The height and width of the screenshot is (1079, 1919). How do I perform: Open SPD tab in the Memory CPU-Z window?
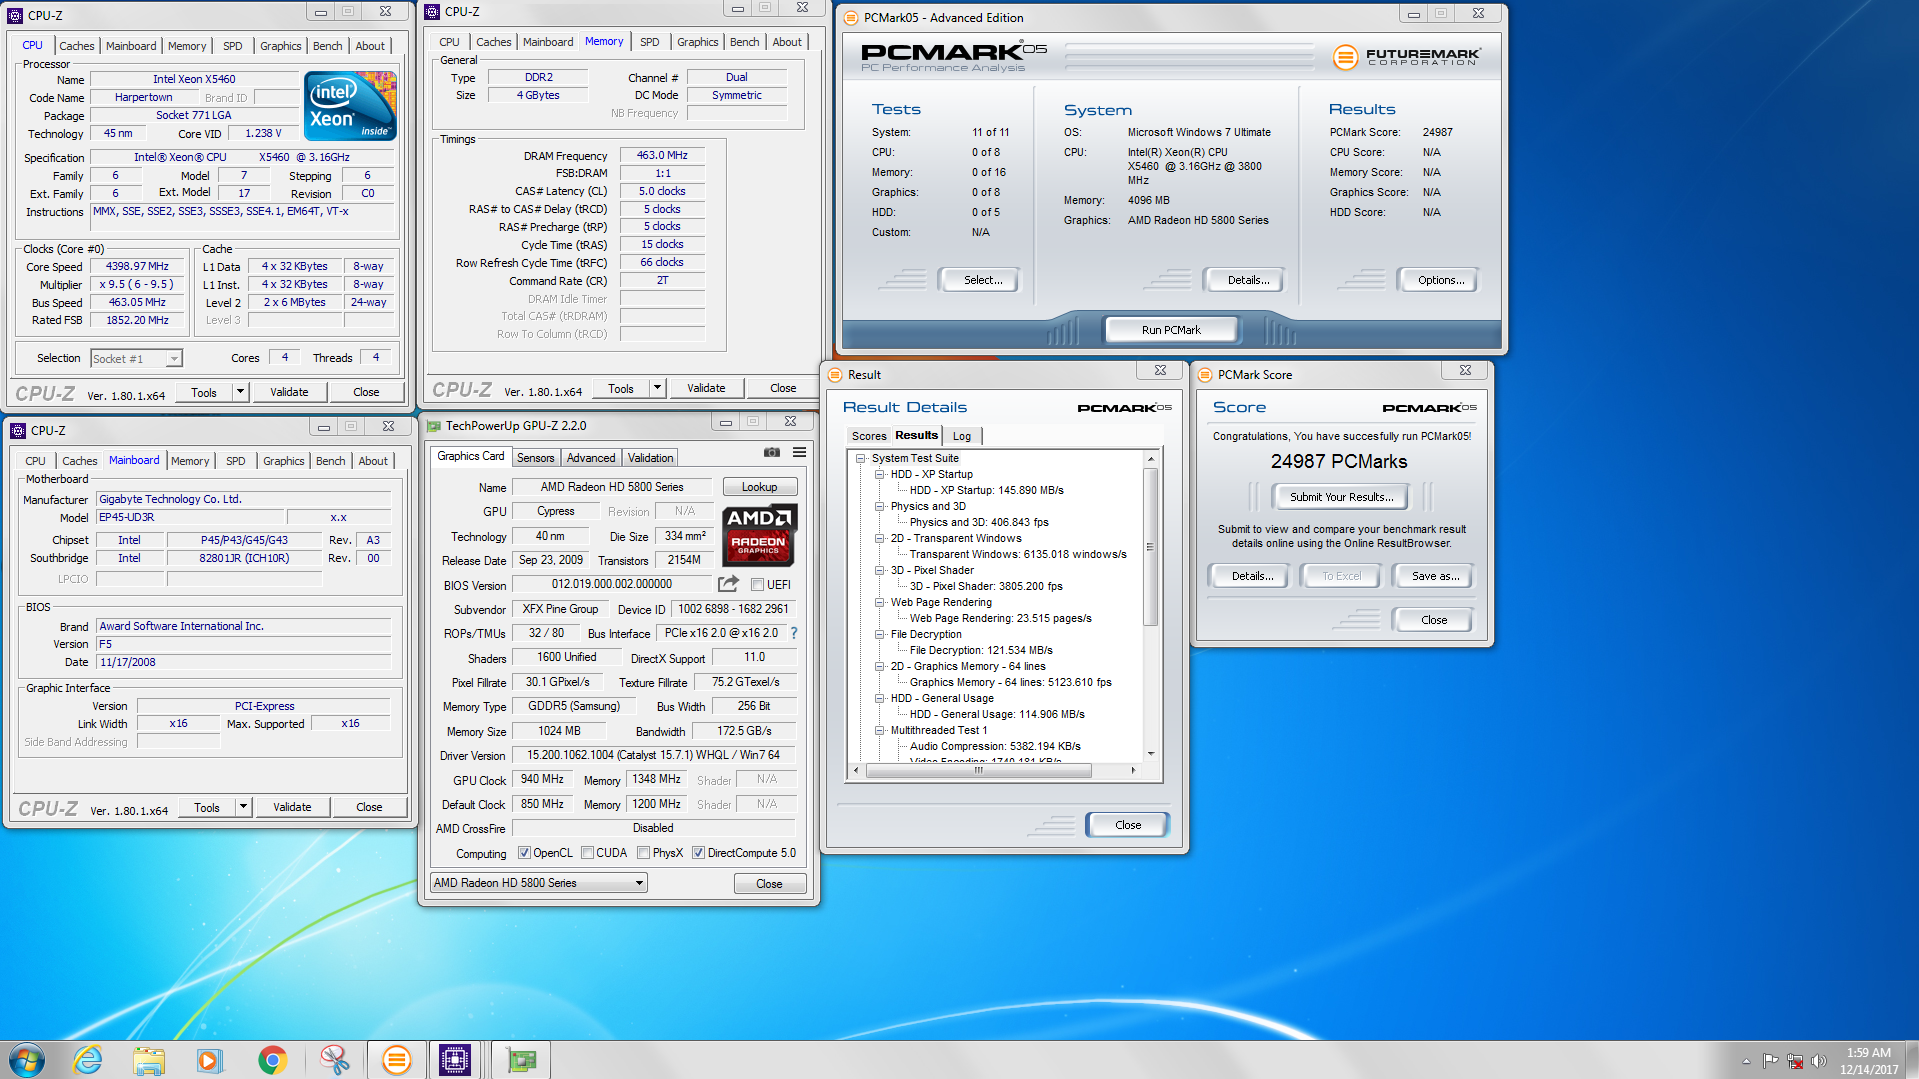(649, 42)
